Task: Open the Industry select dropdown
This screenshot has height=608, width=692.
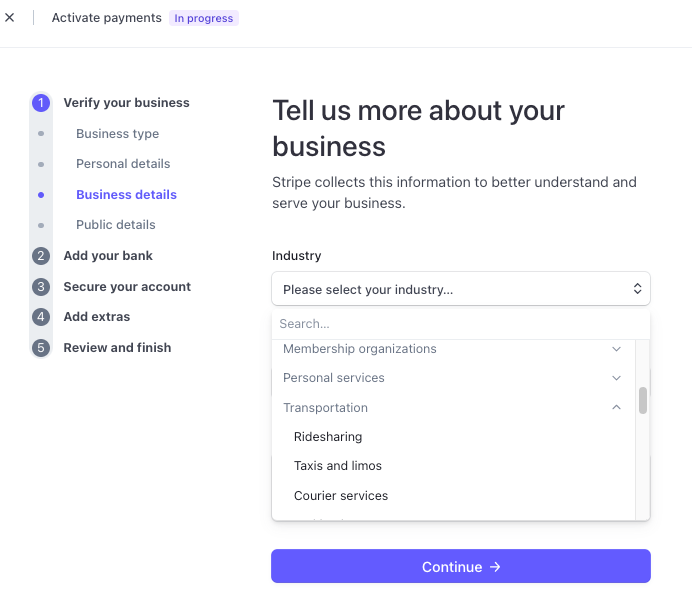Action: (460, 289)
